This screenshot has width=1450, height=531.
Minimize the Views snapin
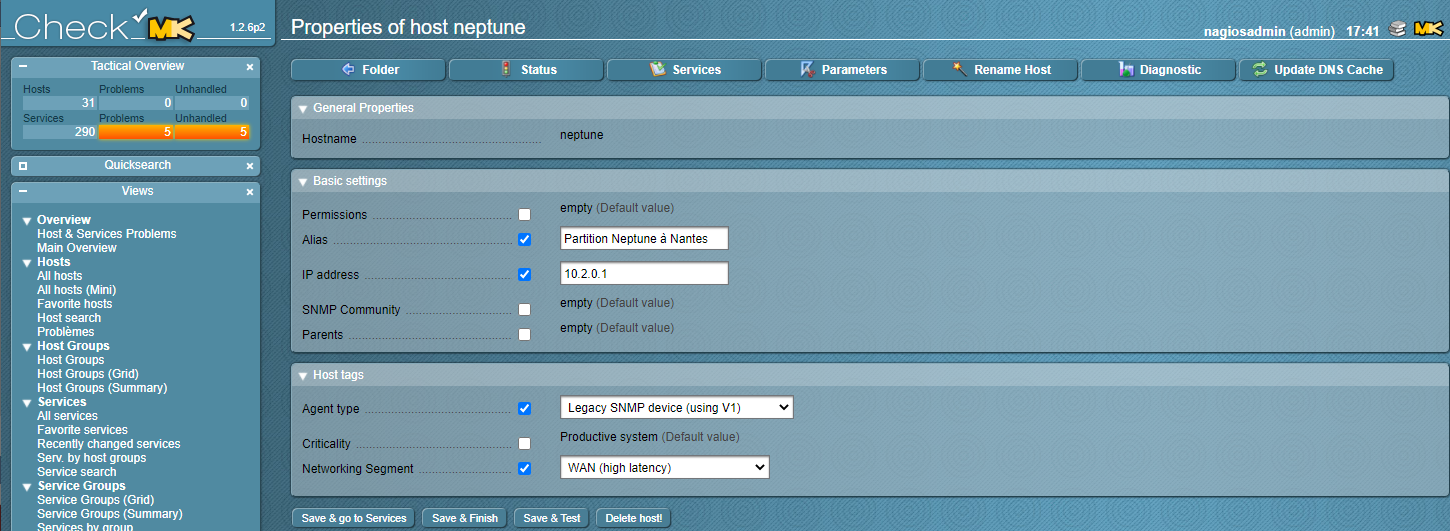tap(22, 192)
